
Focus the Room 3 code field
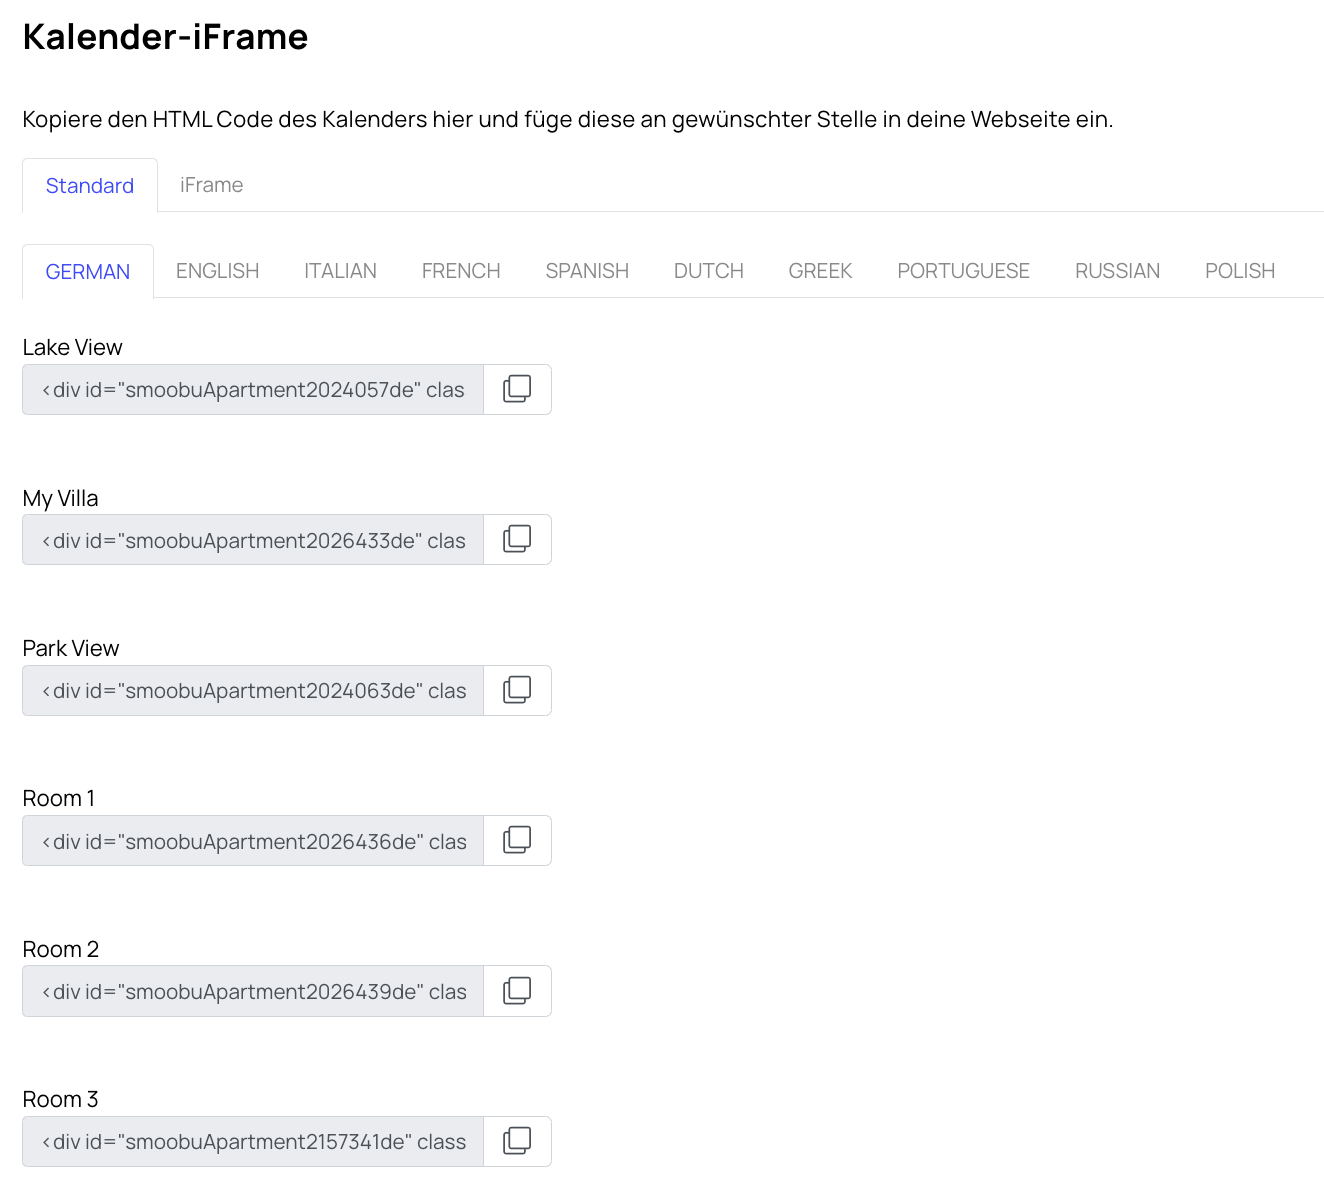[253, 1141]
